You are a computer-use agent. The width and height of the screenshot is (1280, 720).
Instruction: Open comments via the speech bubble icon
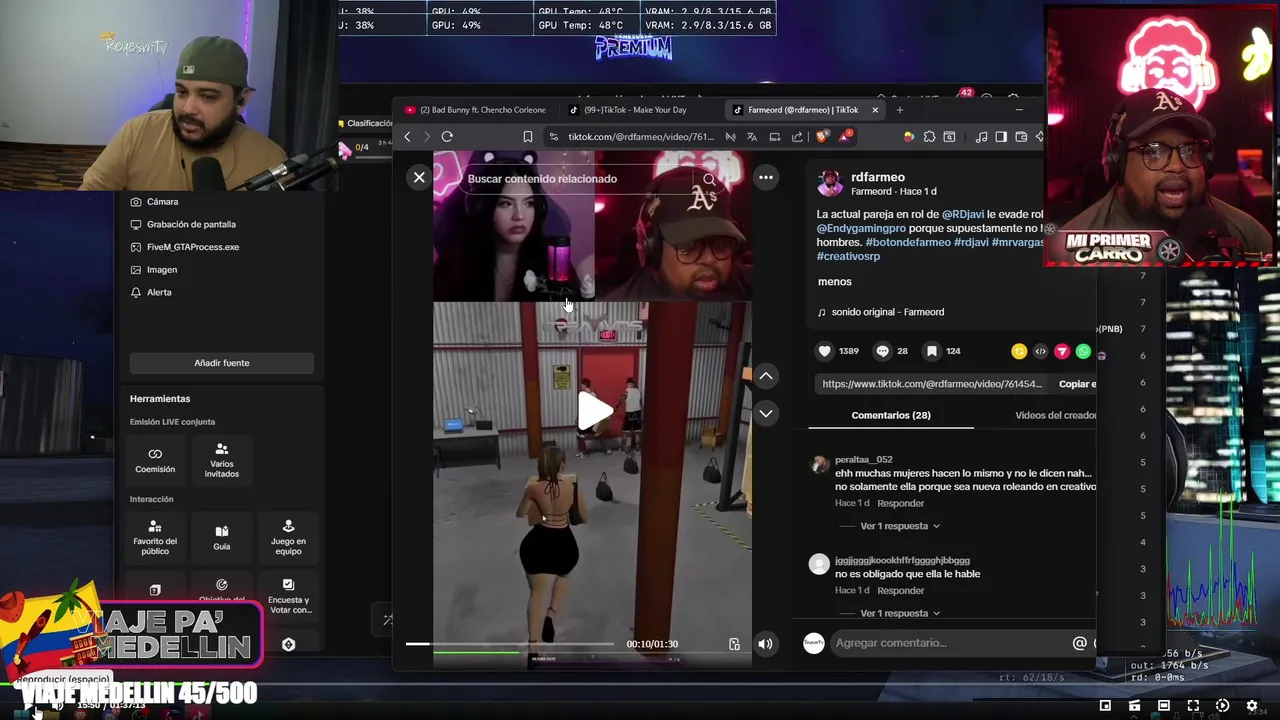tap(882, 351)
